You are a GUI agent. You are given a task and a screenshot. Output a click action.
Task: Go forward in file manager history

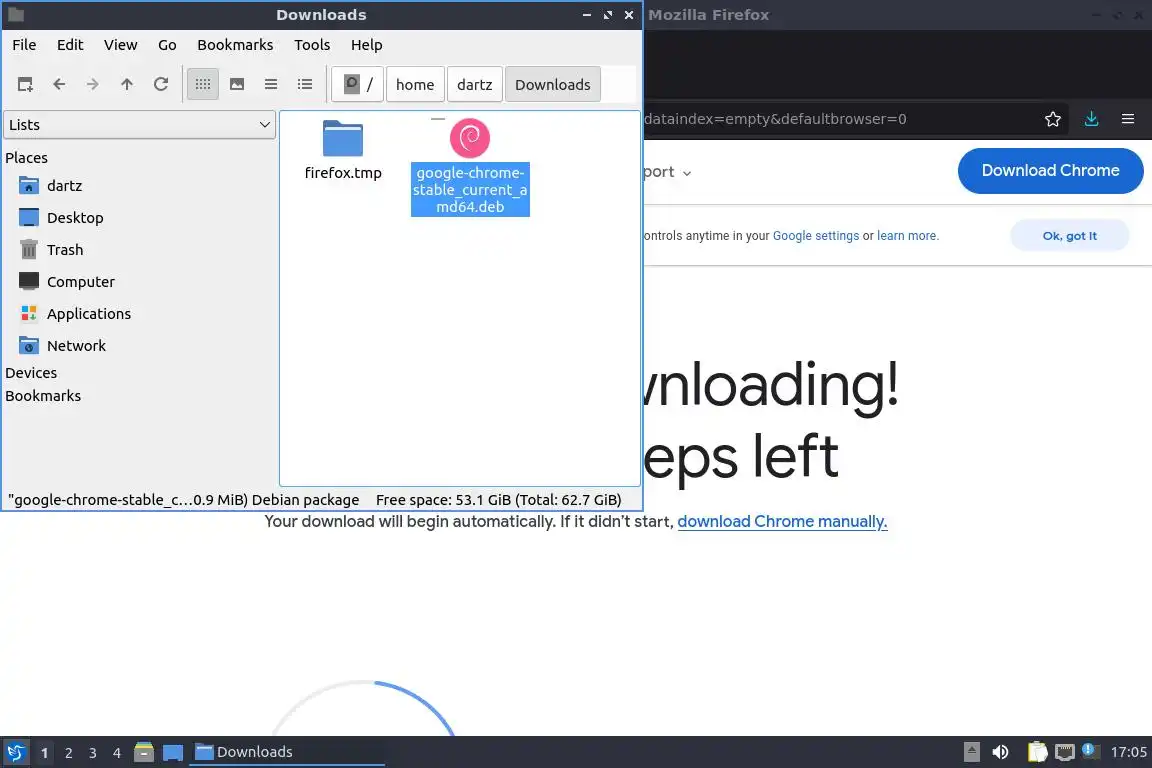(x=93, y=85)
